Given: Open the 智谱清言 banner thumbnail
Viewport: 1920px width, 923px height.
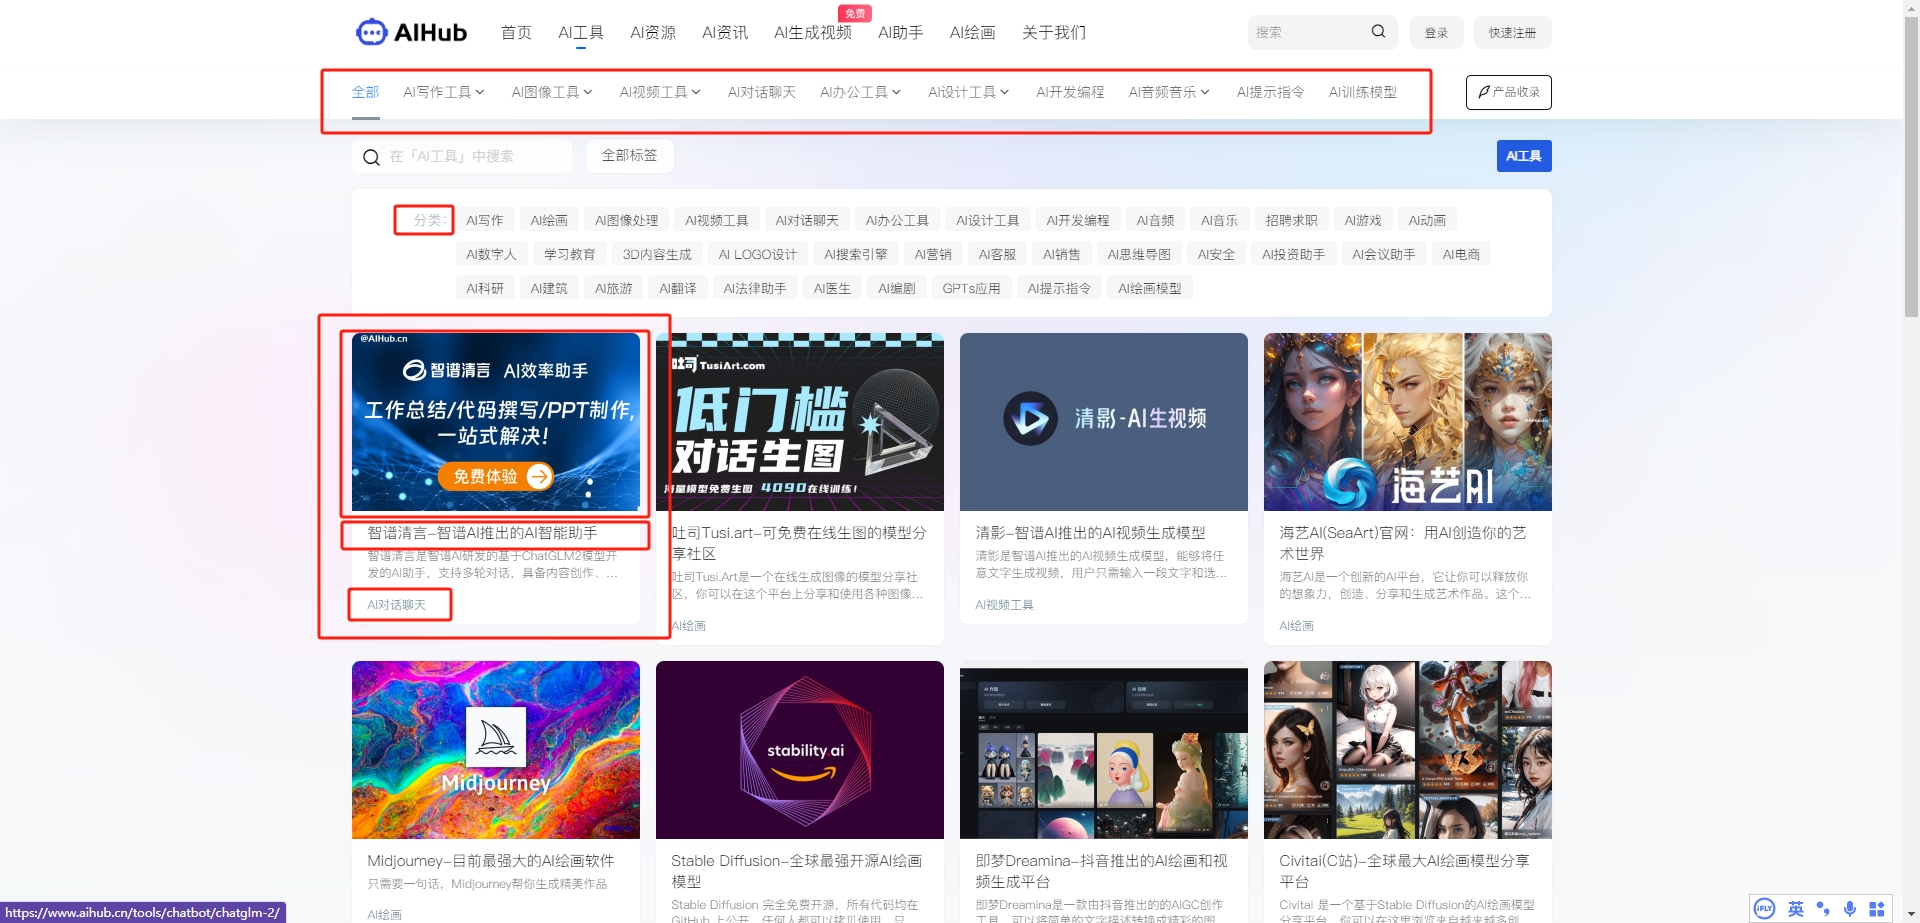Looking at the screenshot, I should [x=496, y=422].
